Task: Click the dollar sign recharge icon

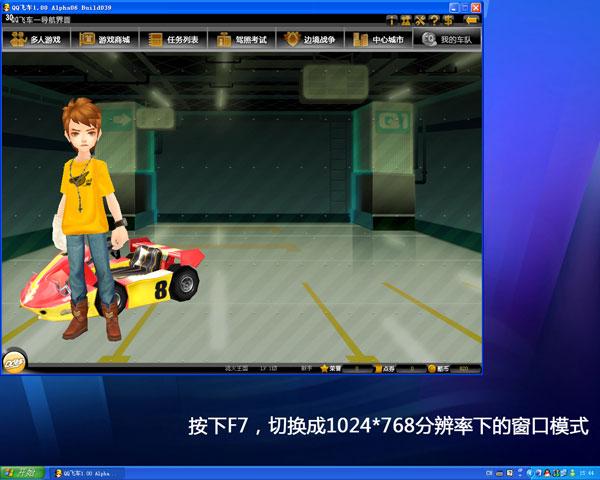Action: tap(448, 20)
